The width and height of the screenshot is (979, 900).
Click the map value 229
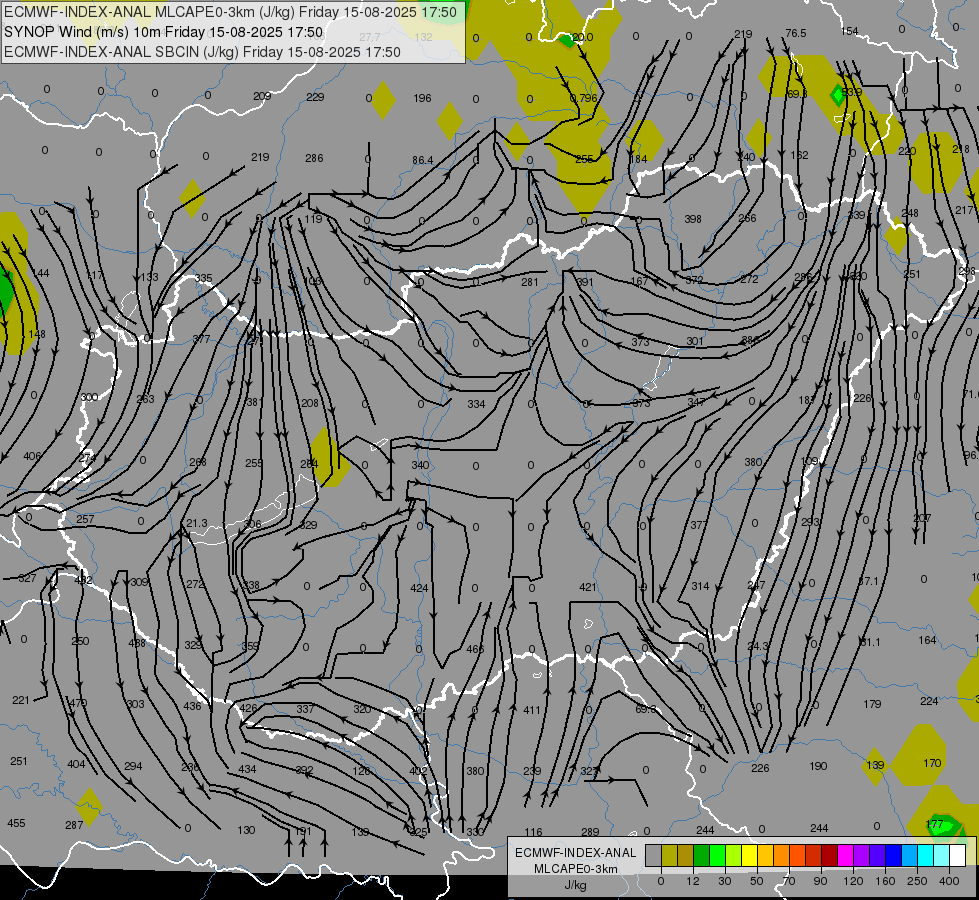click(315, 97)
